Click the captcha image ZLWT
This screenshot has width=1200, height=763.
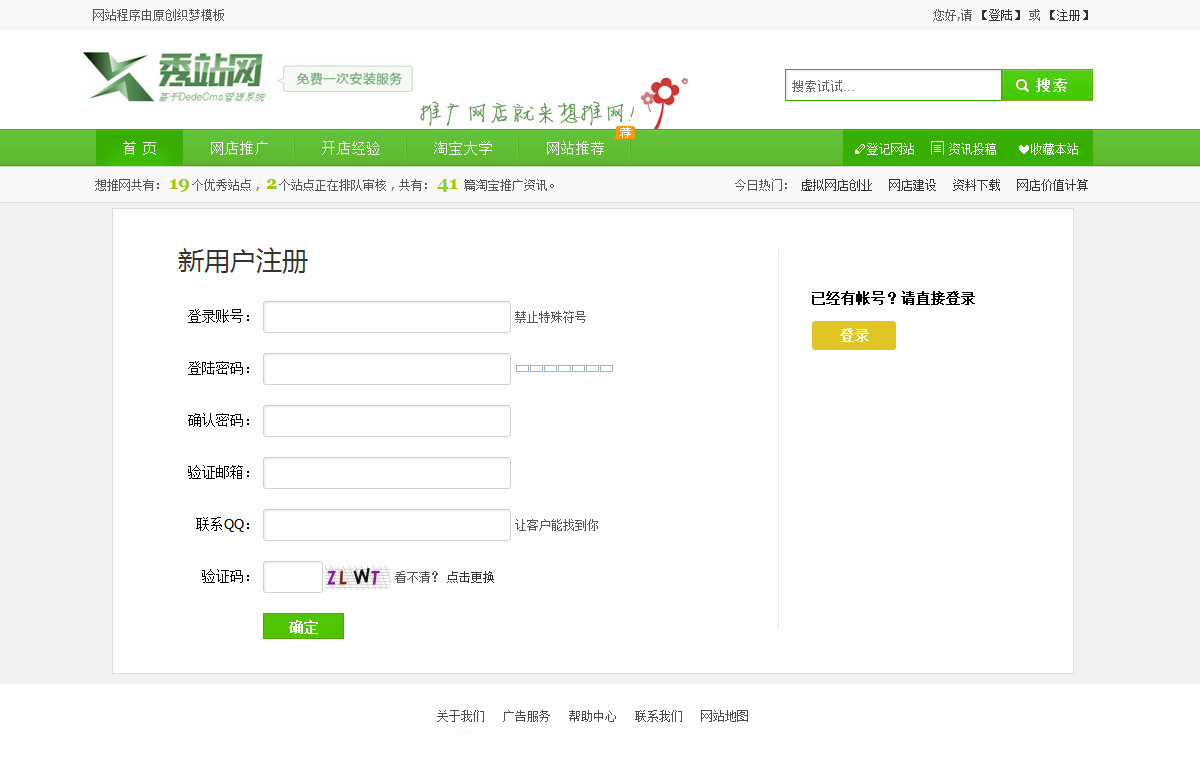355,577
